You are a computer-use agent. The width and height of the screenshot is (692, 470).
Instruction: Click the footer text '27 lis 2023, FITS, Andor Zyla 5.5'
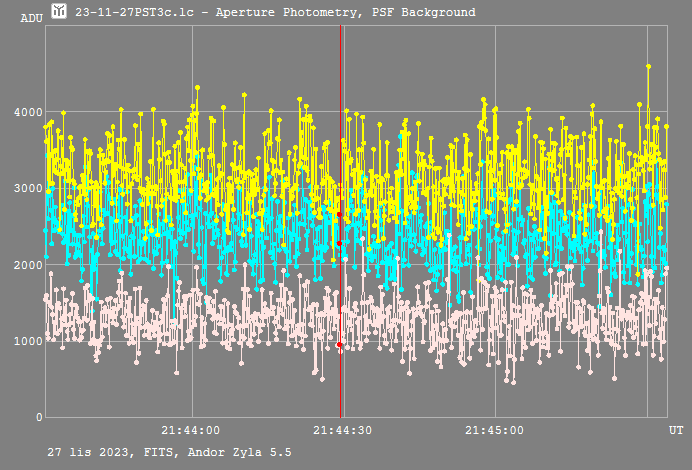(x=169, y=452)
